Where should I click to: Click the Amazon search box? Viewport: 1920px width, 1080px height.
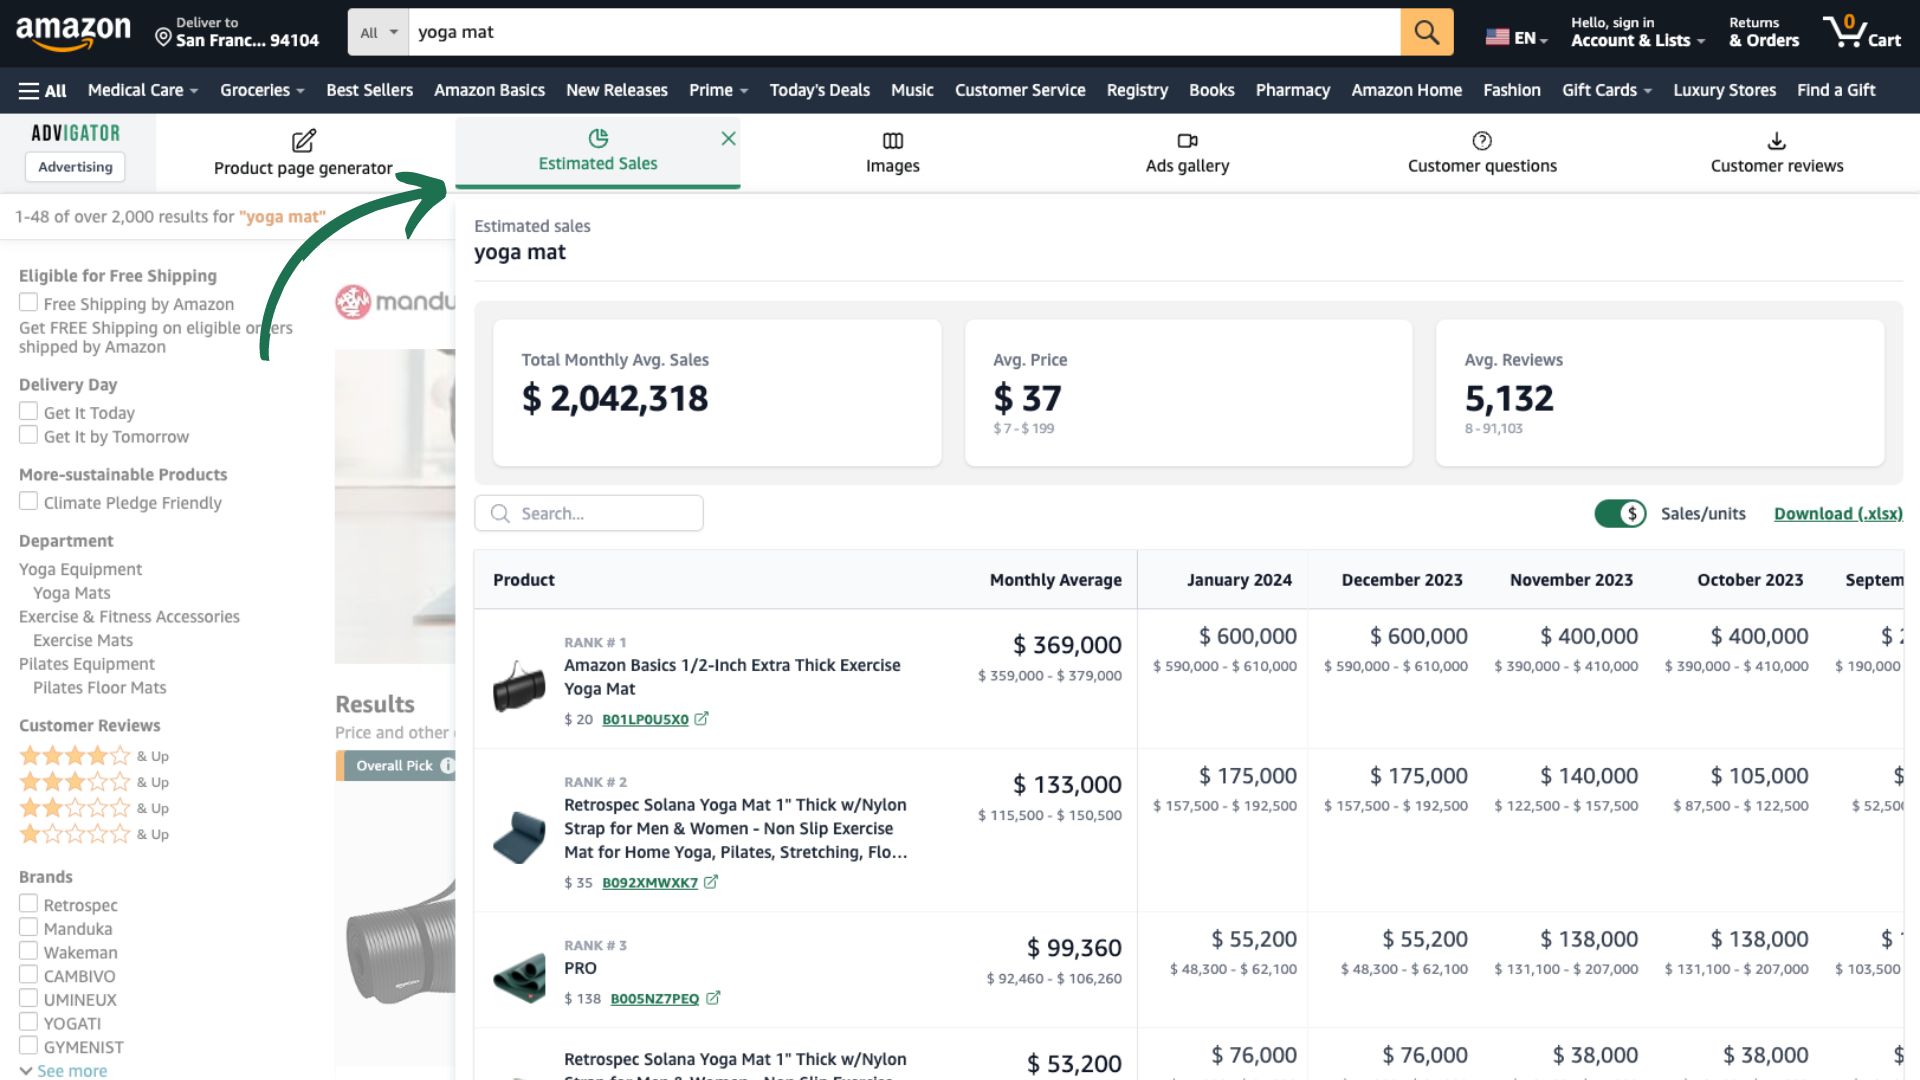904,32
